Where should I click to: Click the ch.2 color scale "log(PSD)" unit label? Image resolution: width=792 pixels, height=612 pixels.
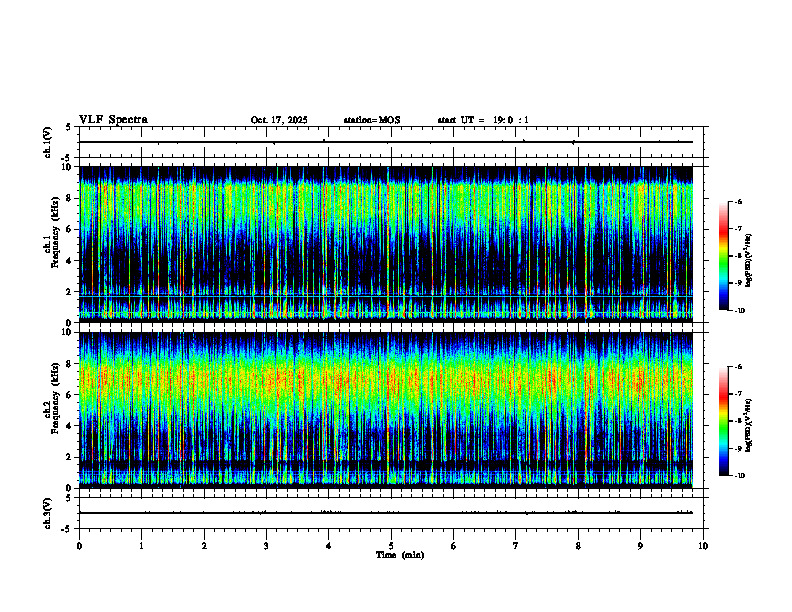click(749, 425)
